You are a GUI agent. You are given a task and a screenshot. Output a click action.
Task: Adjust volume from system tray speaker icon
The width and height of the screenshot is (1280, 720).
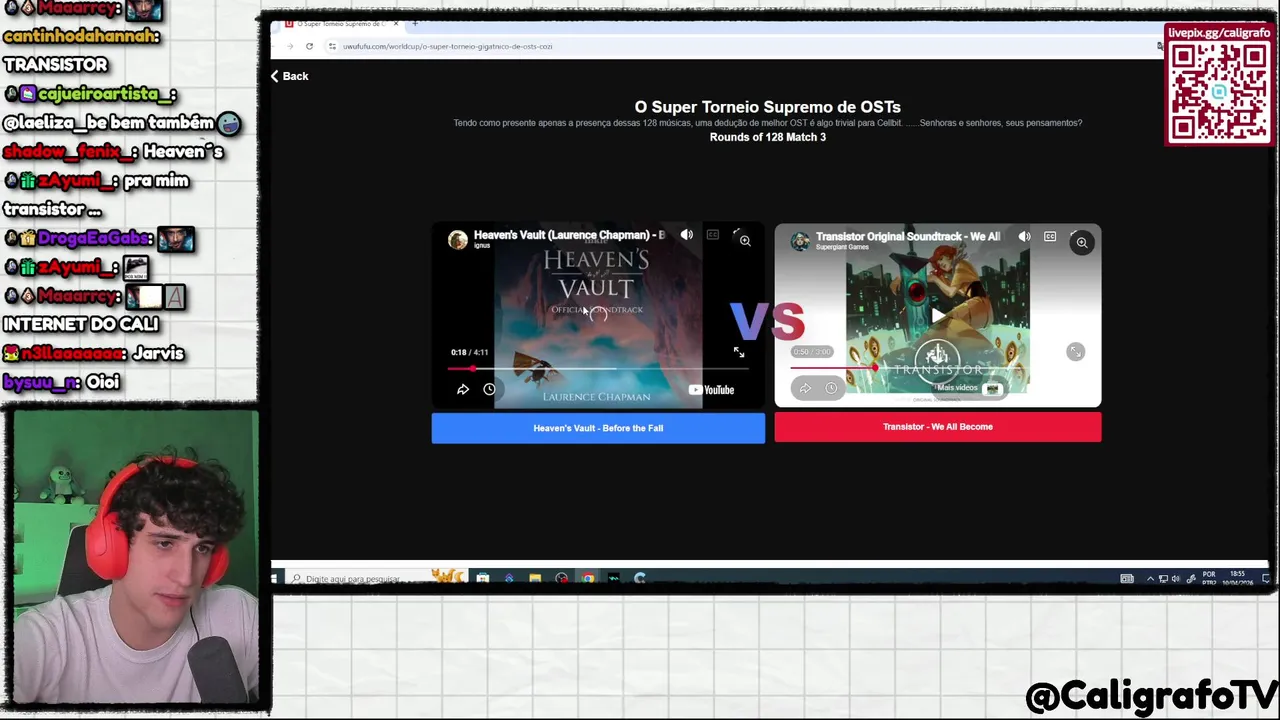click(x=1175, y=579)
